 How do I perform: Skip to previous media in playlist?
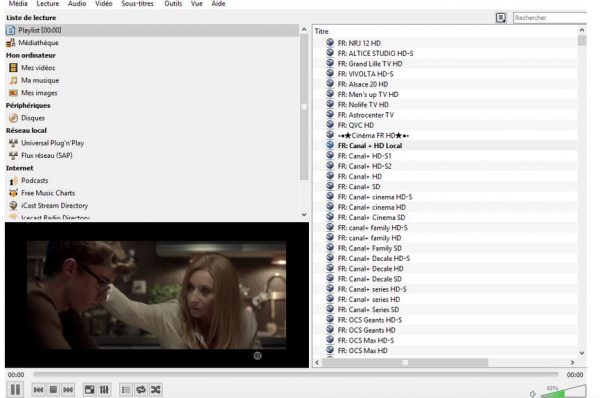pyautogui.click(x=38, y=390)
